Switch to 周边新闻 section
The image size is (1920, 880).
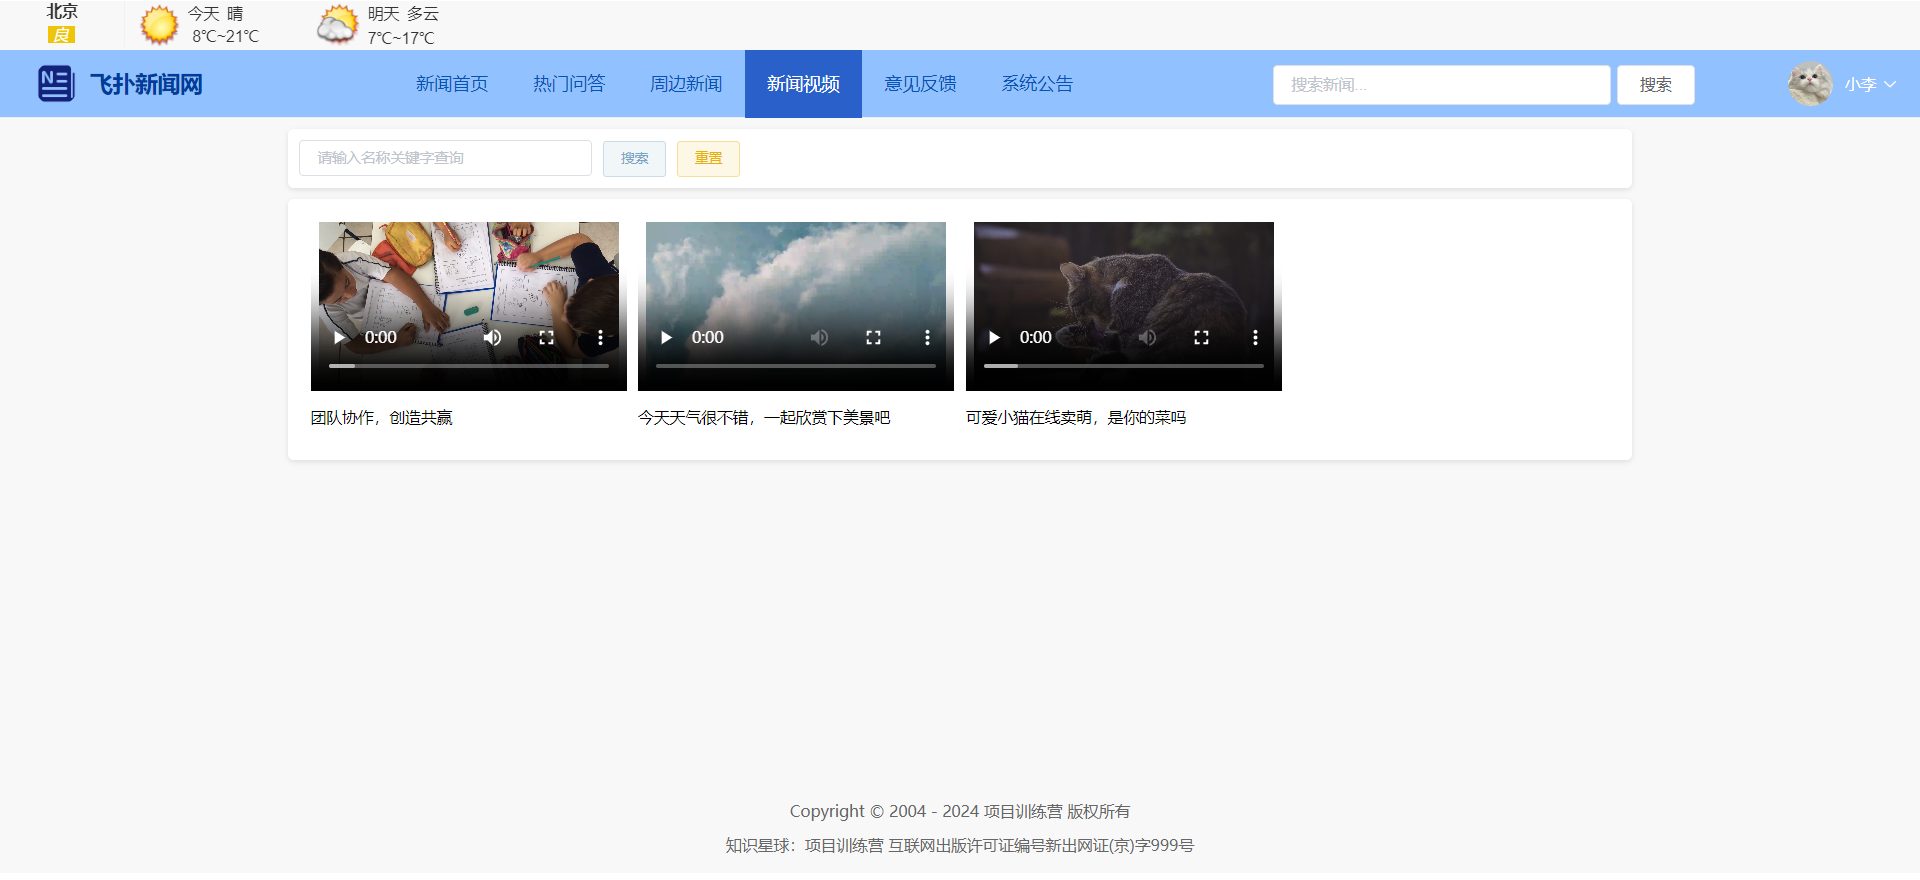point(686,84)
